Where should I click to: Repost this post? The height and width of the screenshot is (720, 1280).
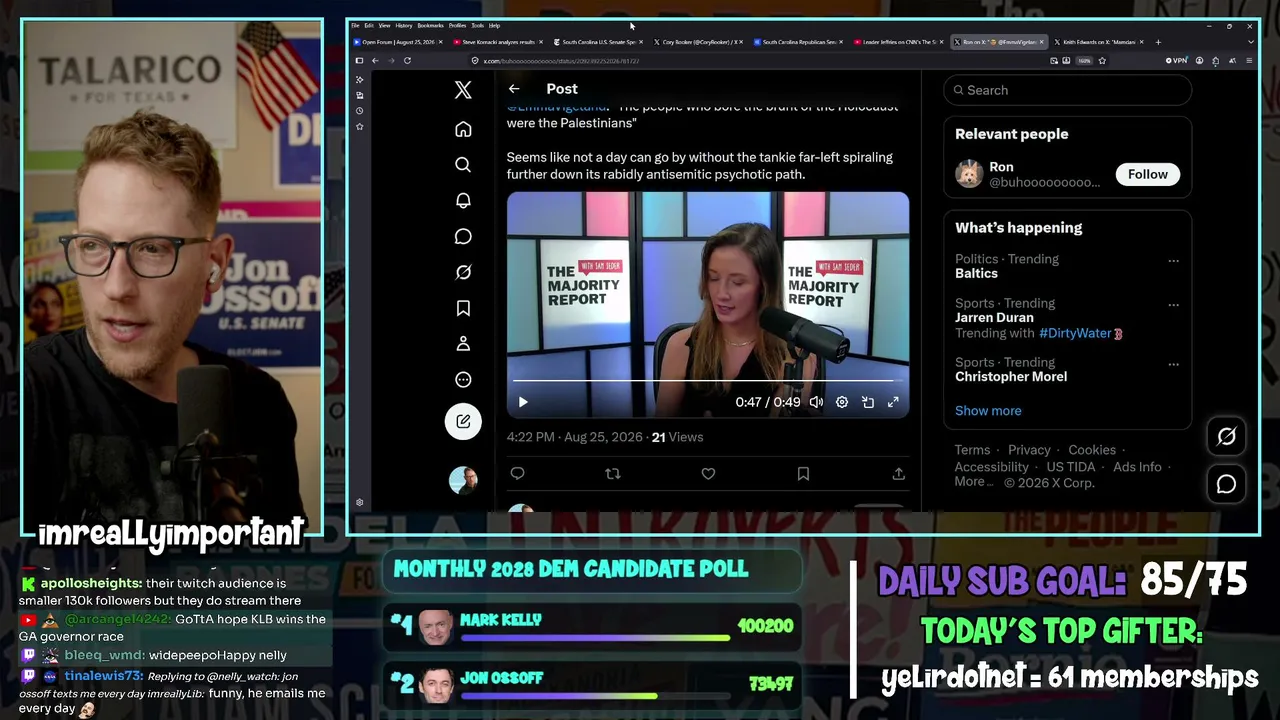pyautogui.click(x=613, y=474)
